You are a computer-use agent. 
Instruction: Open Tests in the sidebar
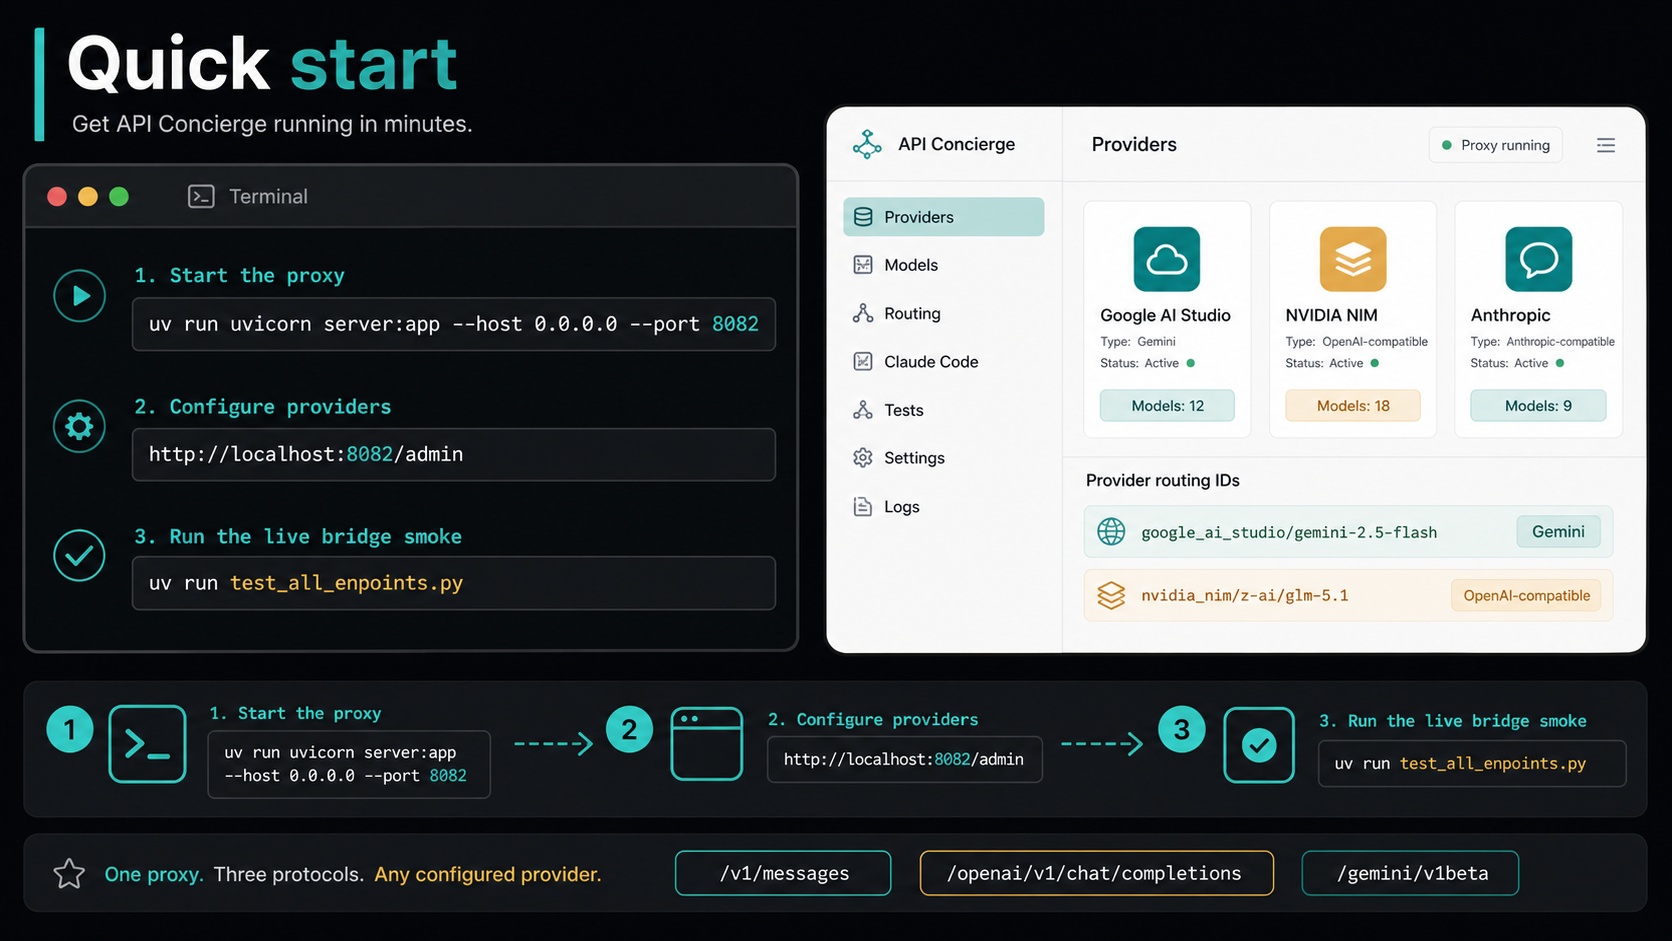tap(944, 410)
